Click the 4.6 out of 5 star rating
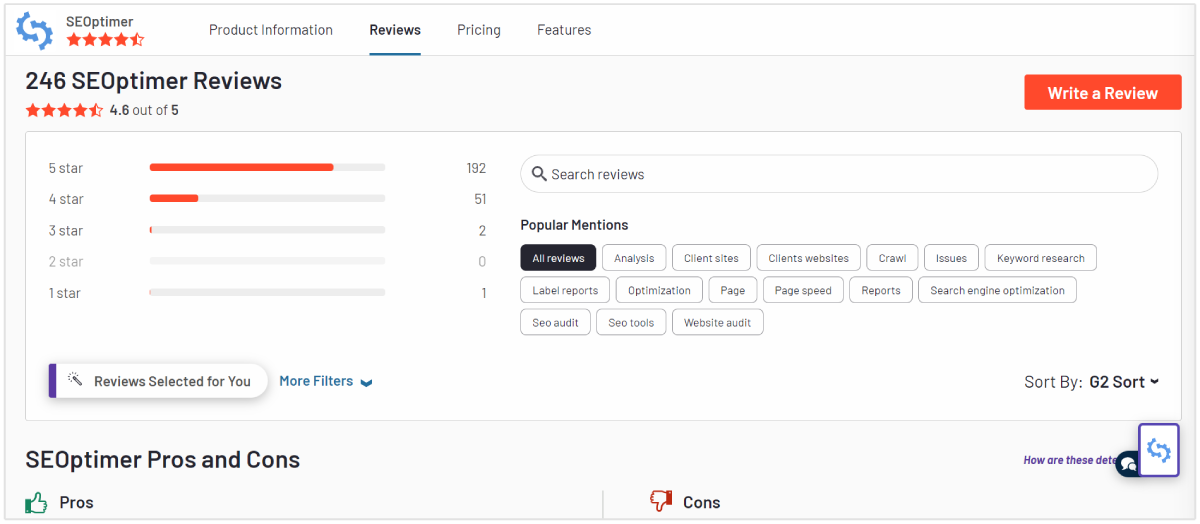This screenshot has height=524, width=1200. tap(64, 110)
